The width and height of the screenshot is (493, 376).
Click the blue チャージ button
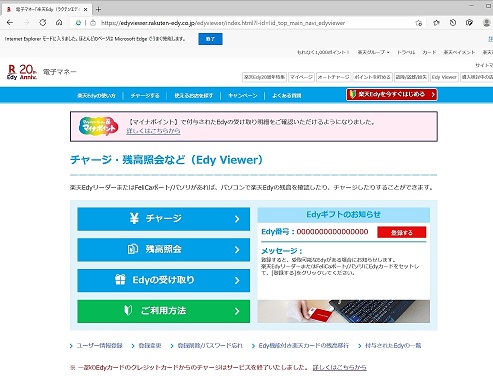coord(163,219)
